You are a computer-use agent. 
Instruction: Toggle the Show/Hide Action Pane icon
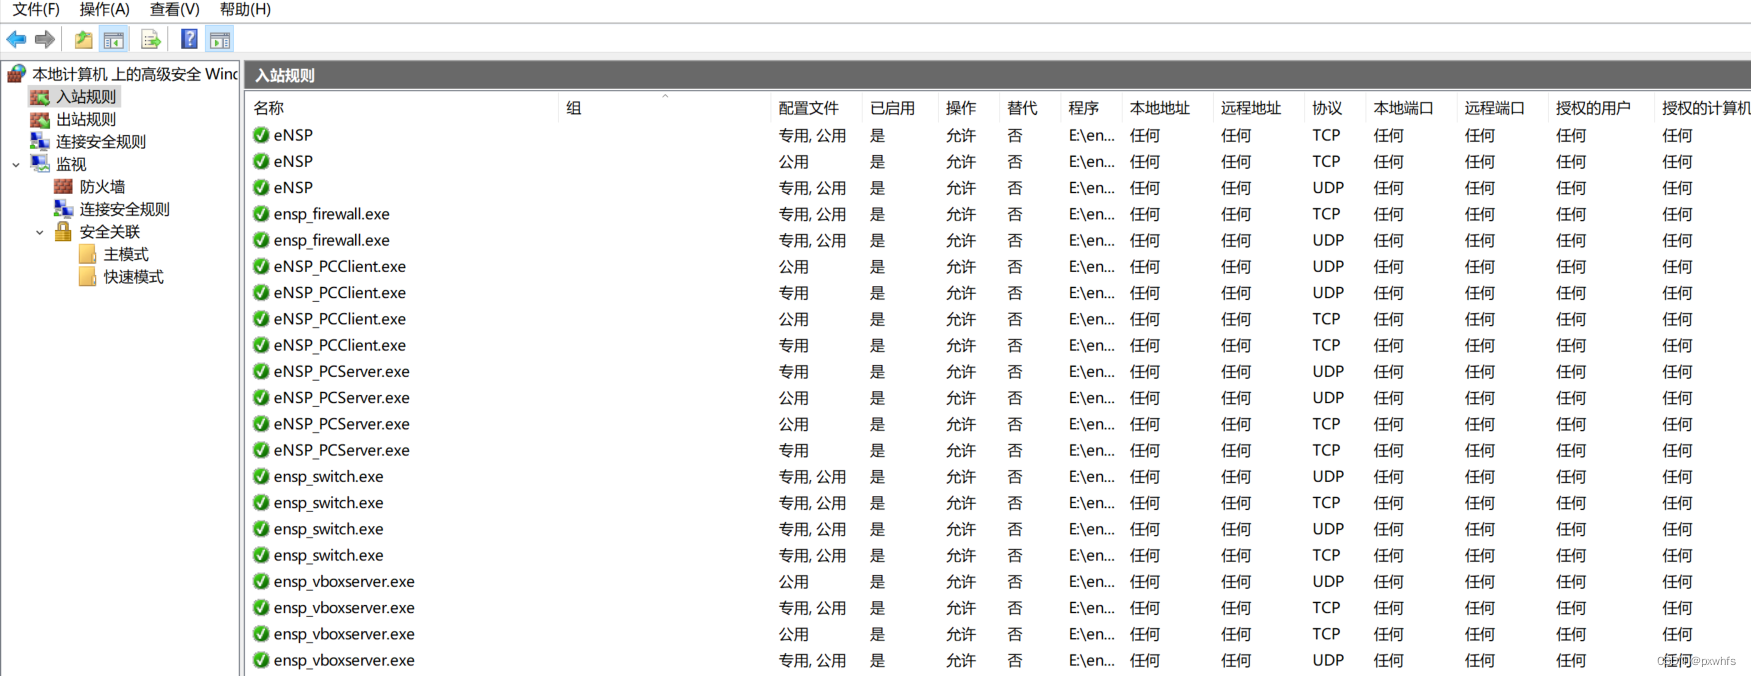(220, 40)
